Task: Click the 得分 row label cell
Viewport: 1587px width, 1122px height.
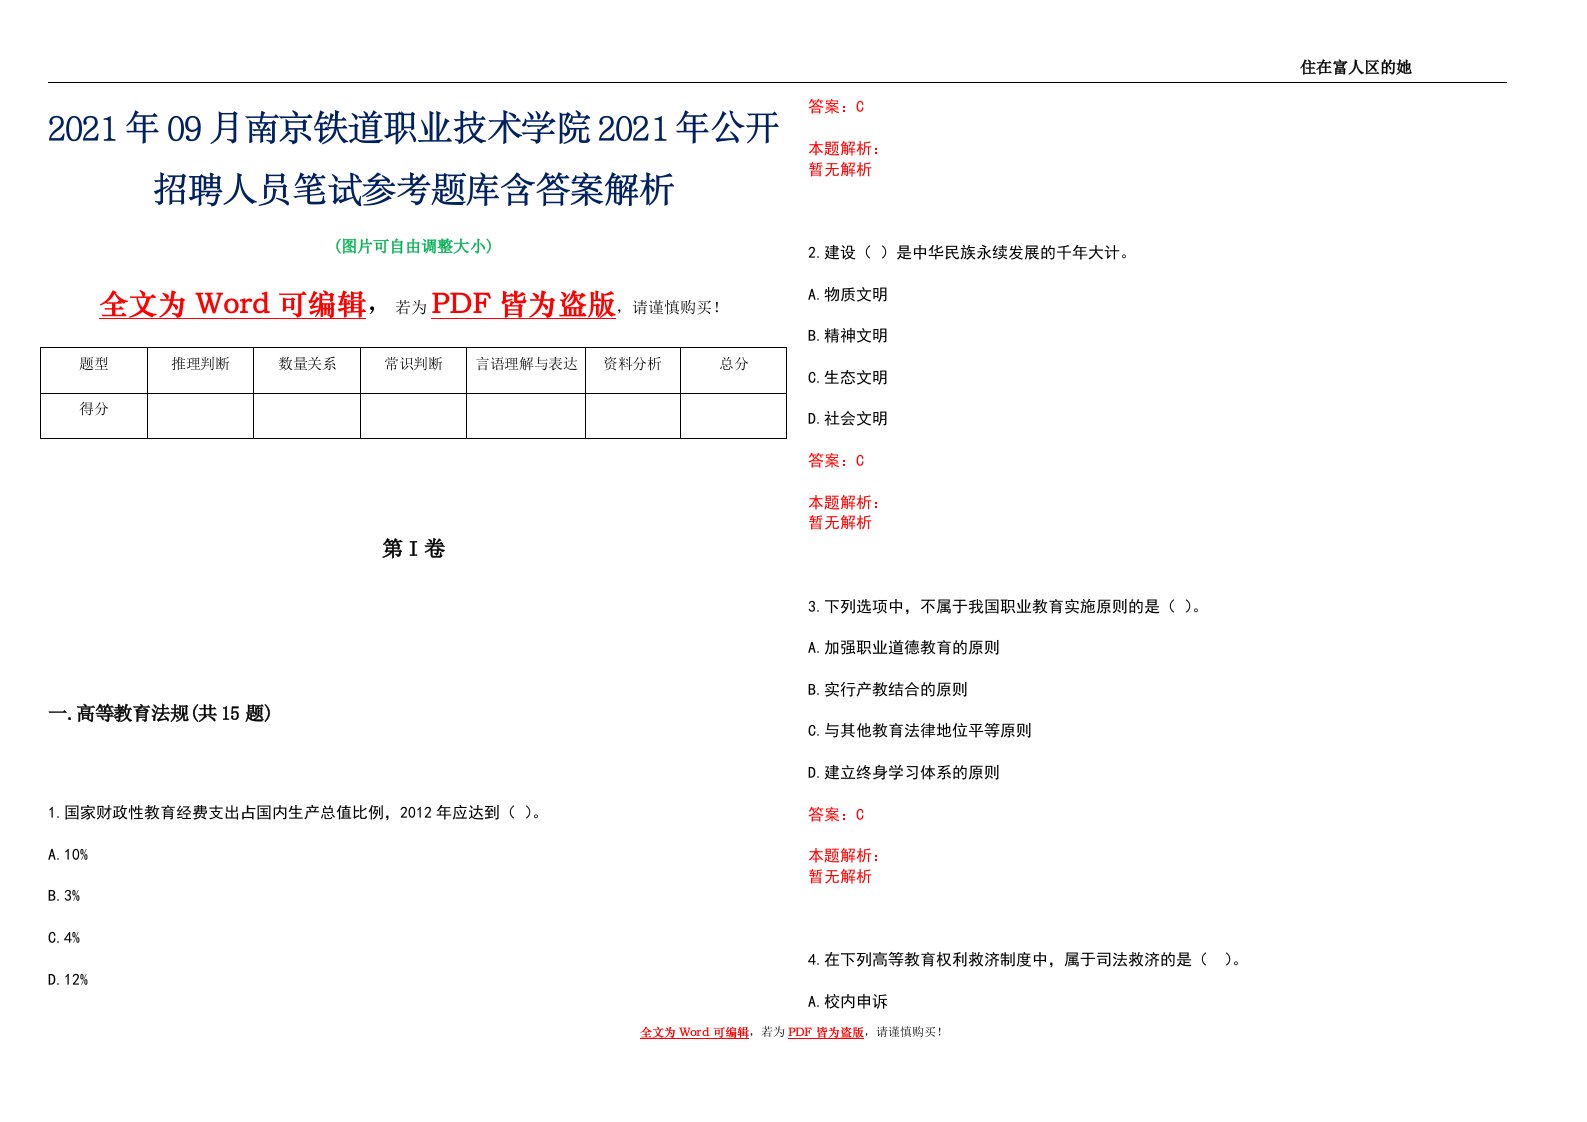Action: (94, 415)
